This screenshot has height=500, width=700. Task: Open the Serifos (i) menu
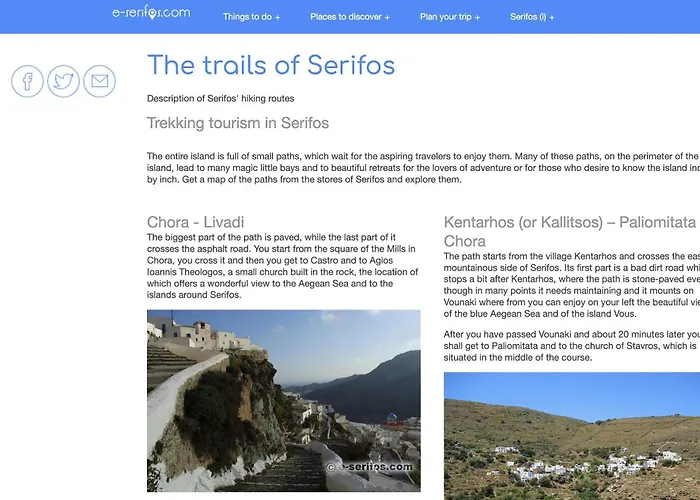[x=531, y=17]
